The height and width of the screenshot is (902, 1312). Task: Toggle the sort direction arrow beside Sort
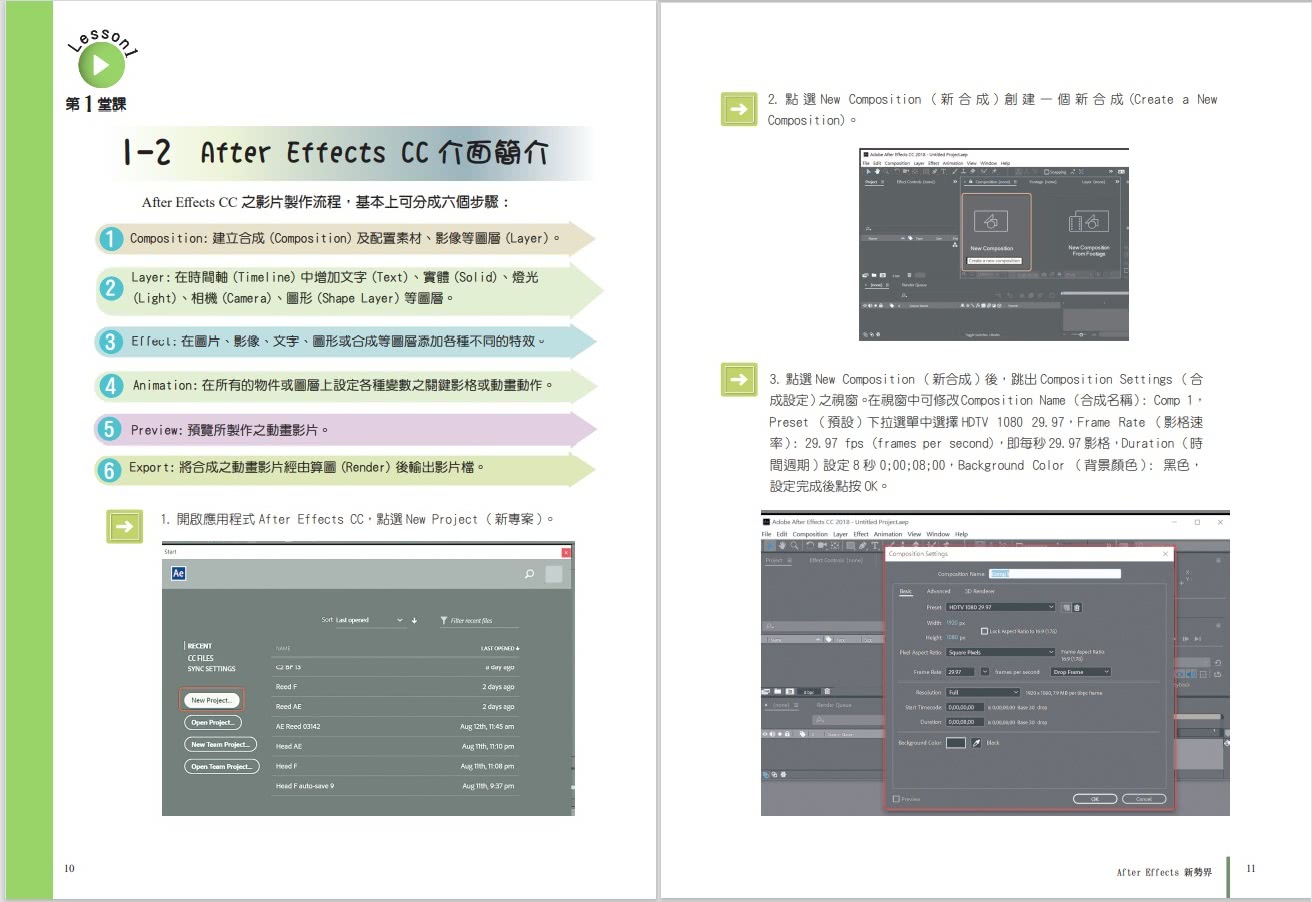(414, 620)
